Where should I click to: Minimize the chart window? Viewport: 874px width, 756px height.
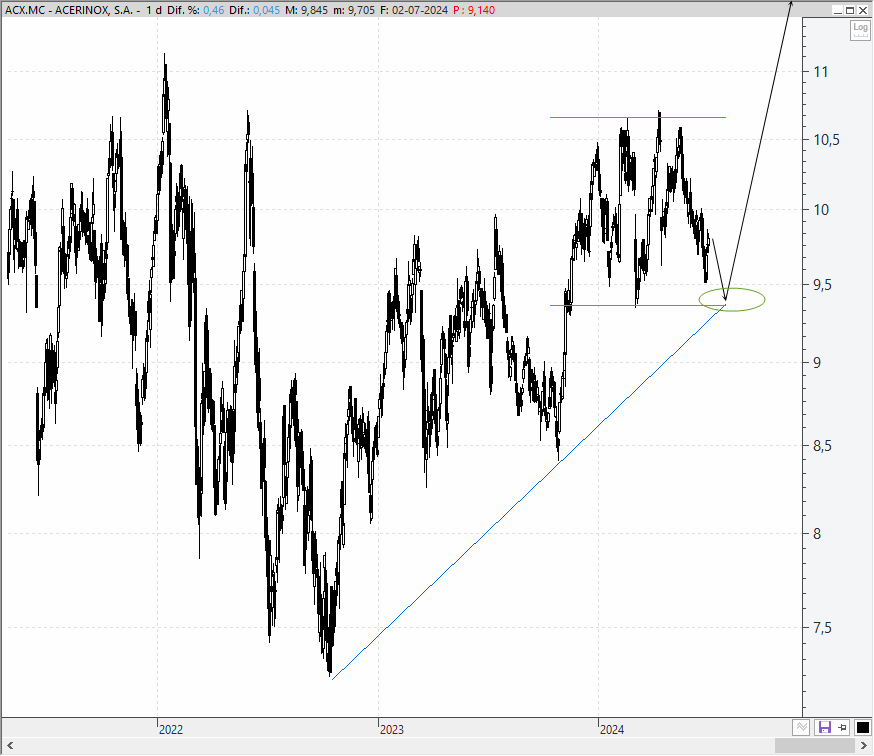pos(838,10)
